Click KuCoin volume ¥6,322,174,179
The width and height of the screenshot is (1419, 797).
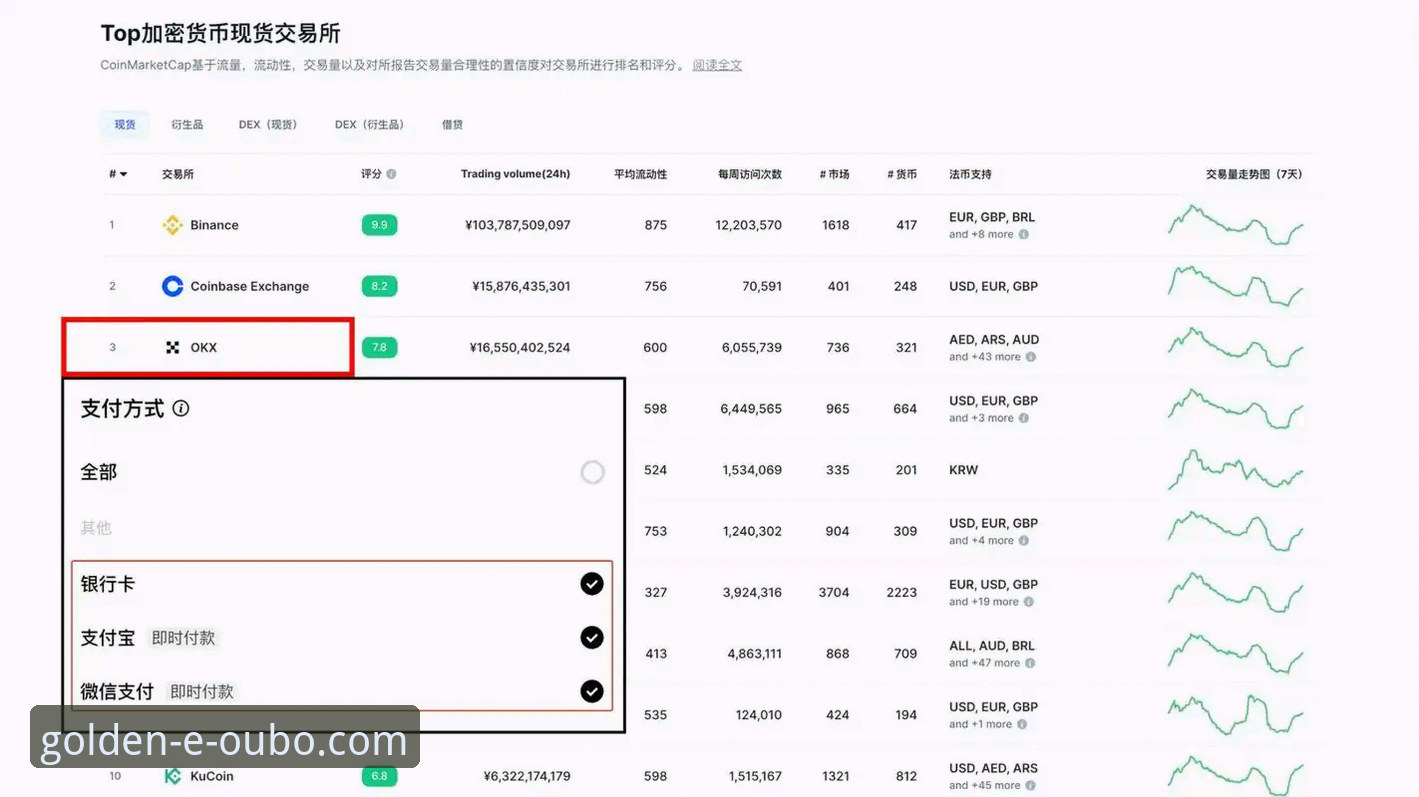tap(527, 776)
